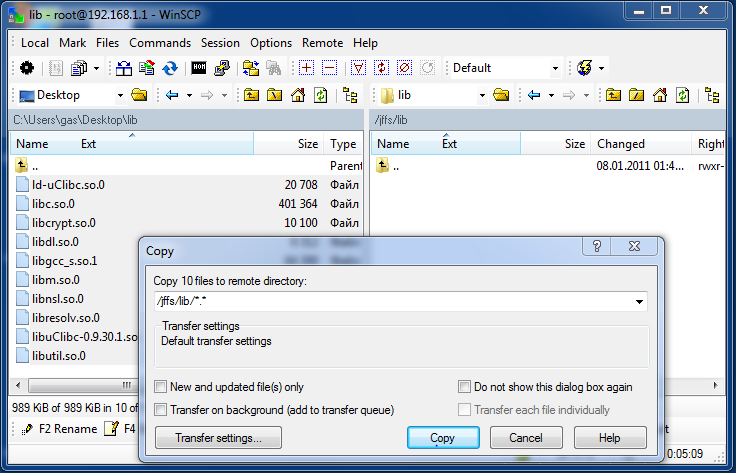Expand local back history dropdown arrow
Image resolution: width=736 pixels, height=473 pixels.
click(189, 95)
